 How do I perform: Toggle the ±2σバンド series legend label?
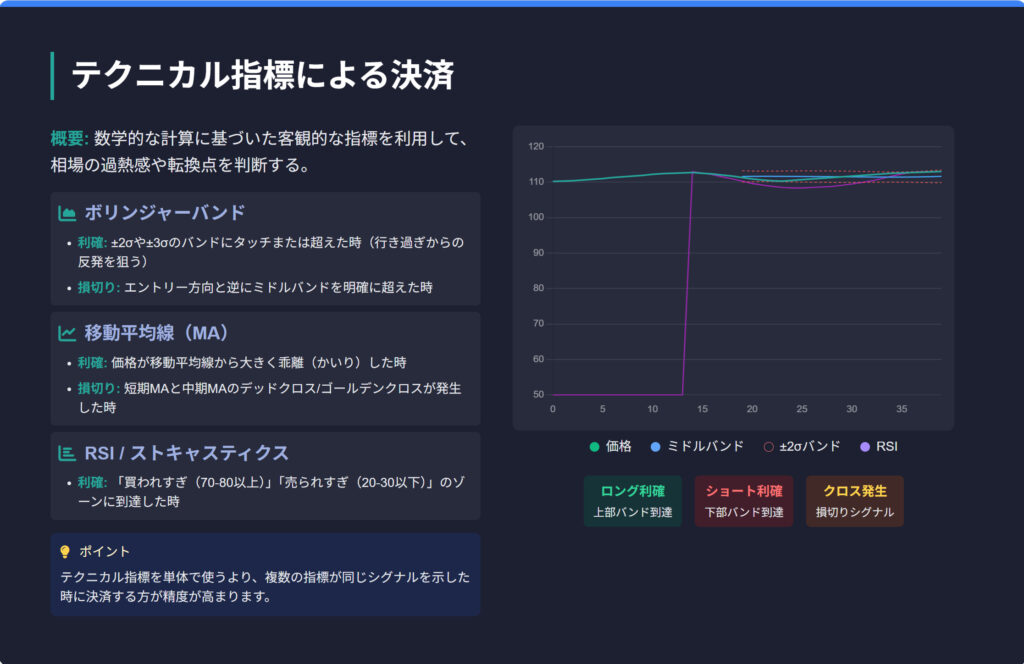pos(810,446)
